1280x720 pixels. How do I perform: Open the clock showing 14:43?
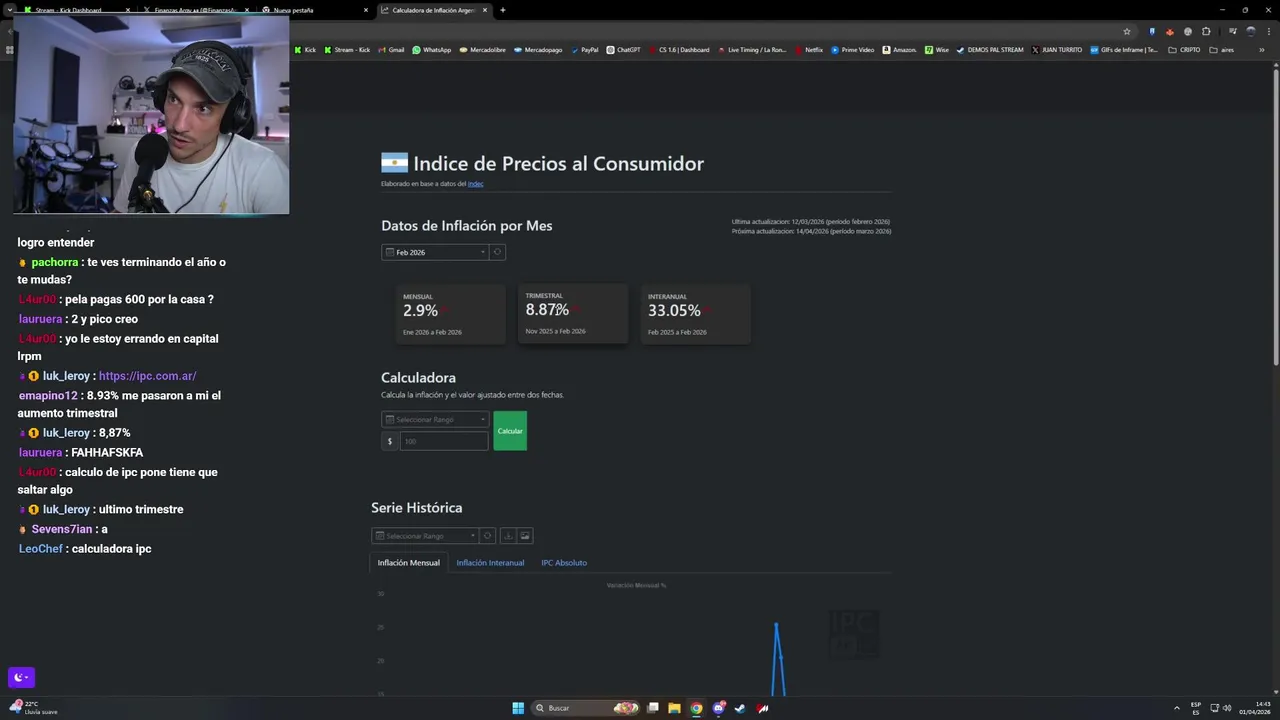click(1254, 708)
